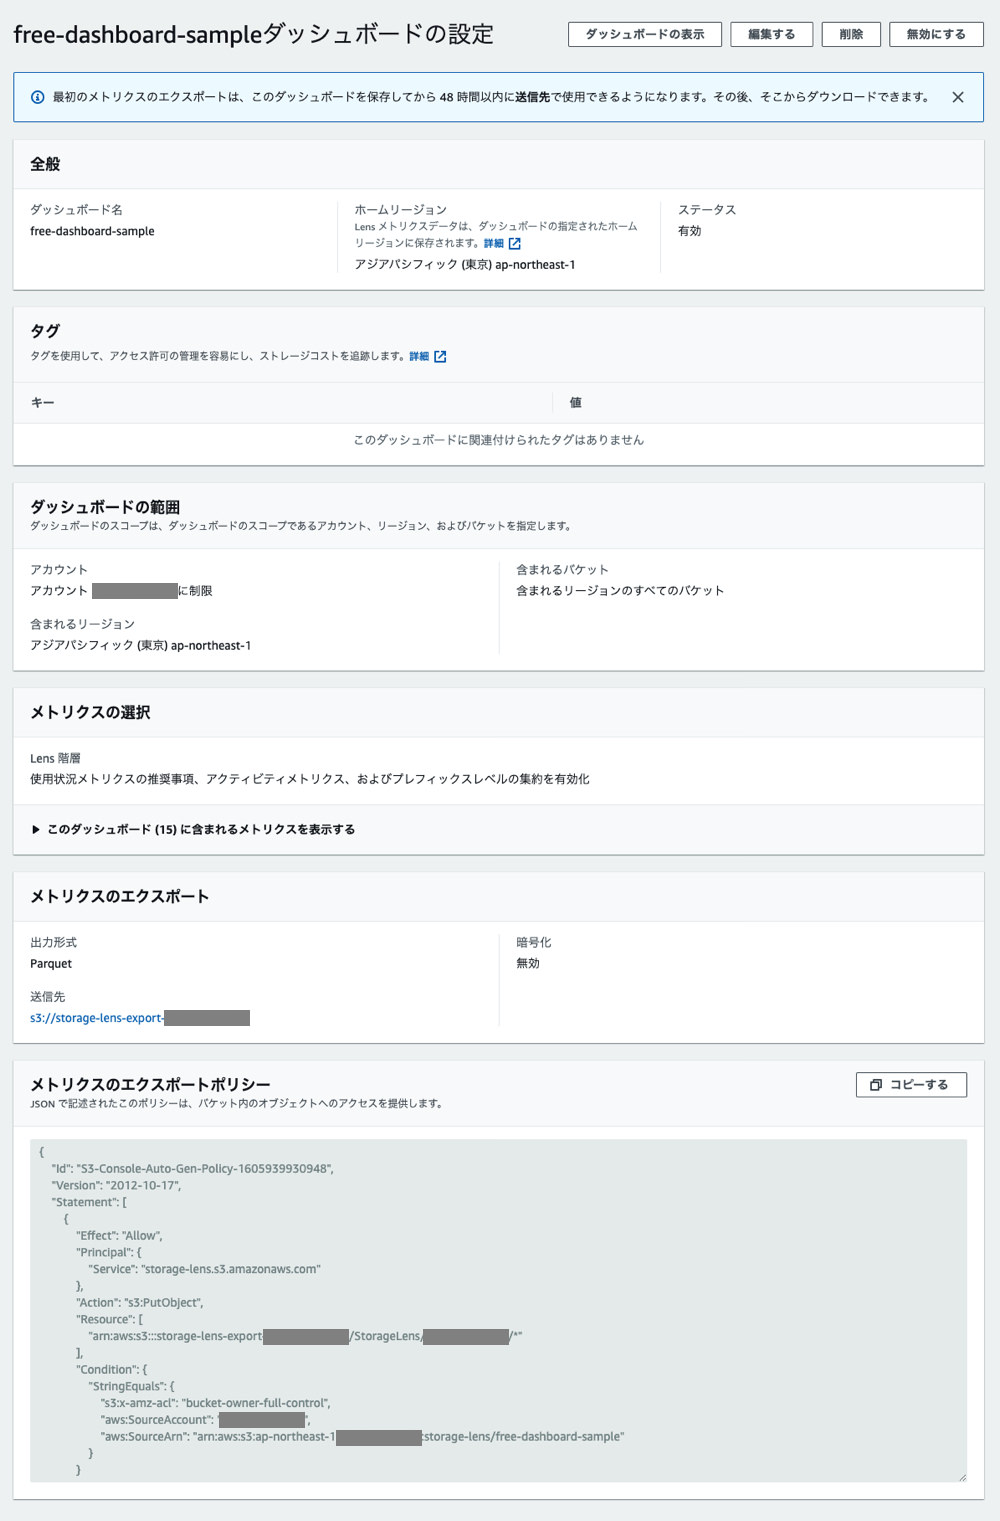
Task: Open the dashboard with ダッシュボードの表示
Action: click(644, 33)
